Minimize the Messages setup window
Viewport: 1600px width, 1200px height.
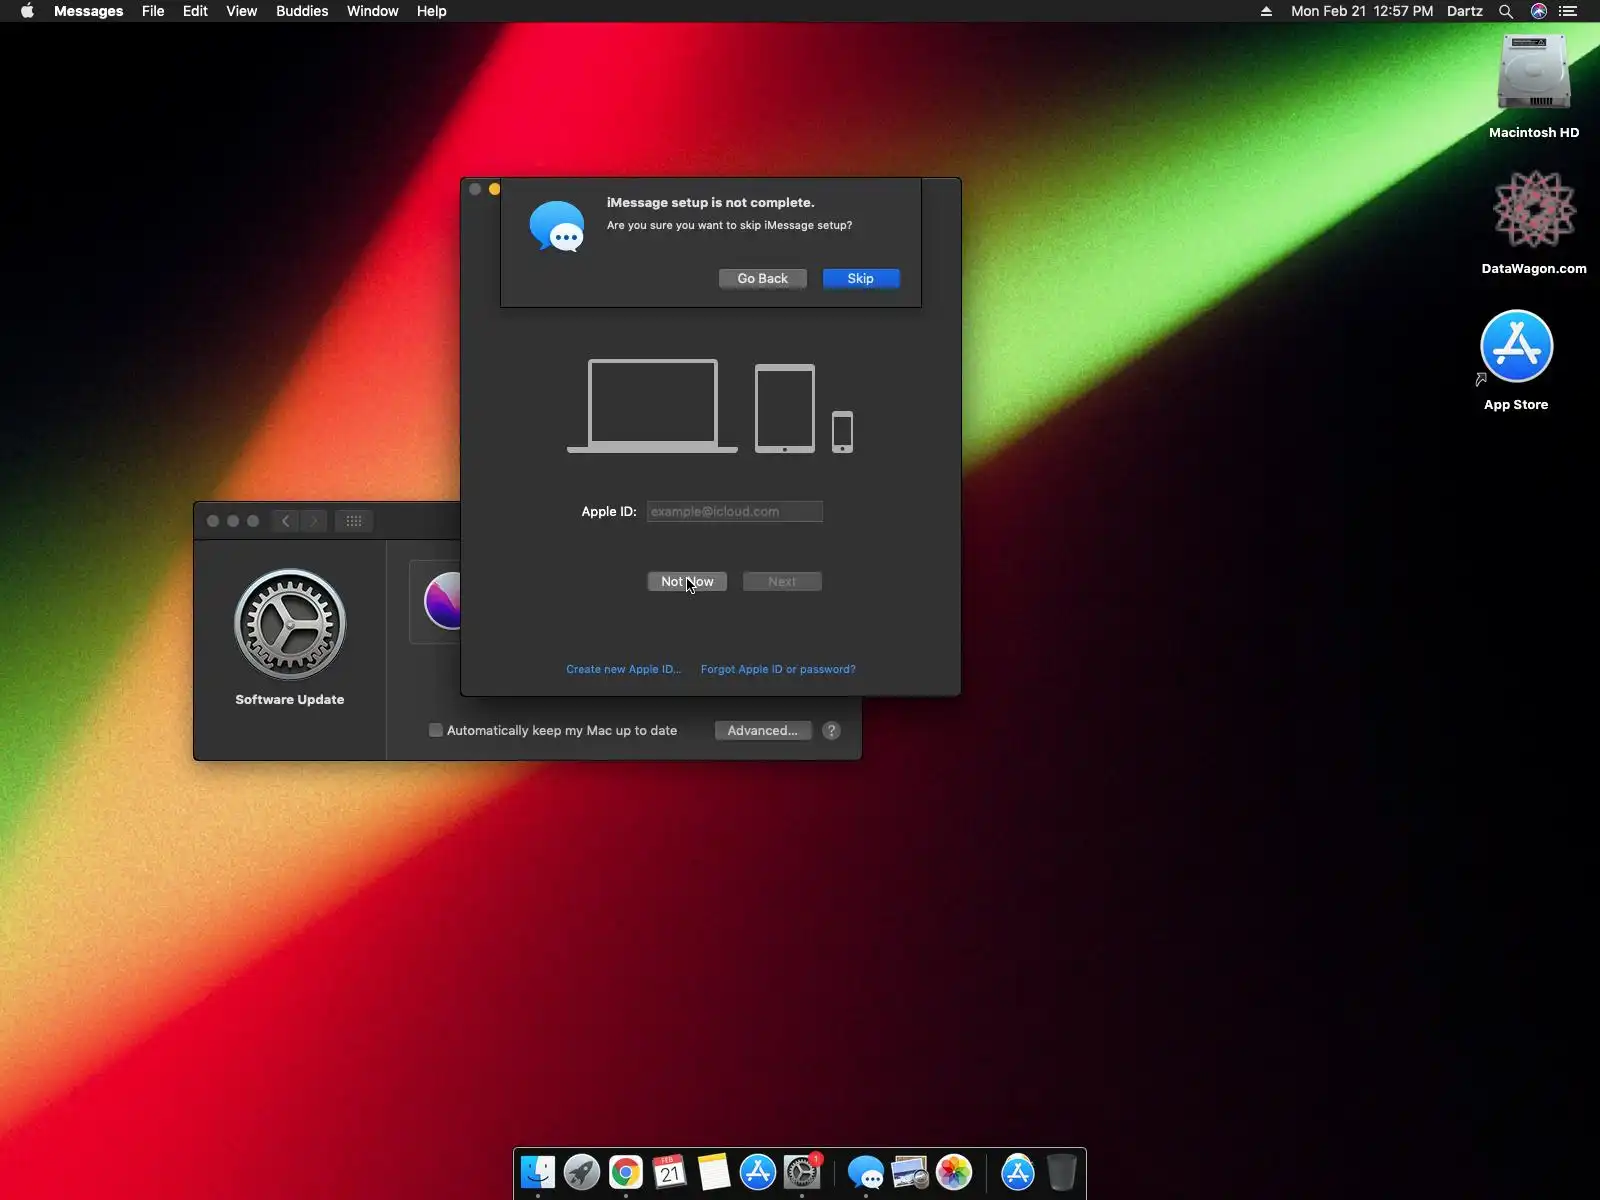coord(494,189)
